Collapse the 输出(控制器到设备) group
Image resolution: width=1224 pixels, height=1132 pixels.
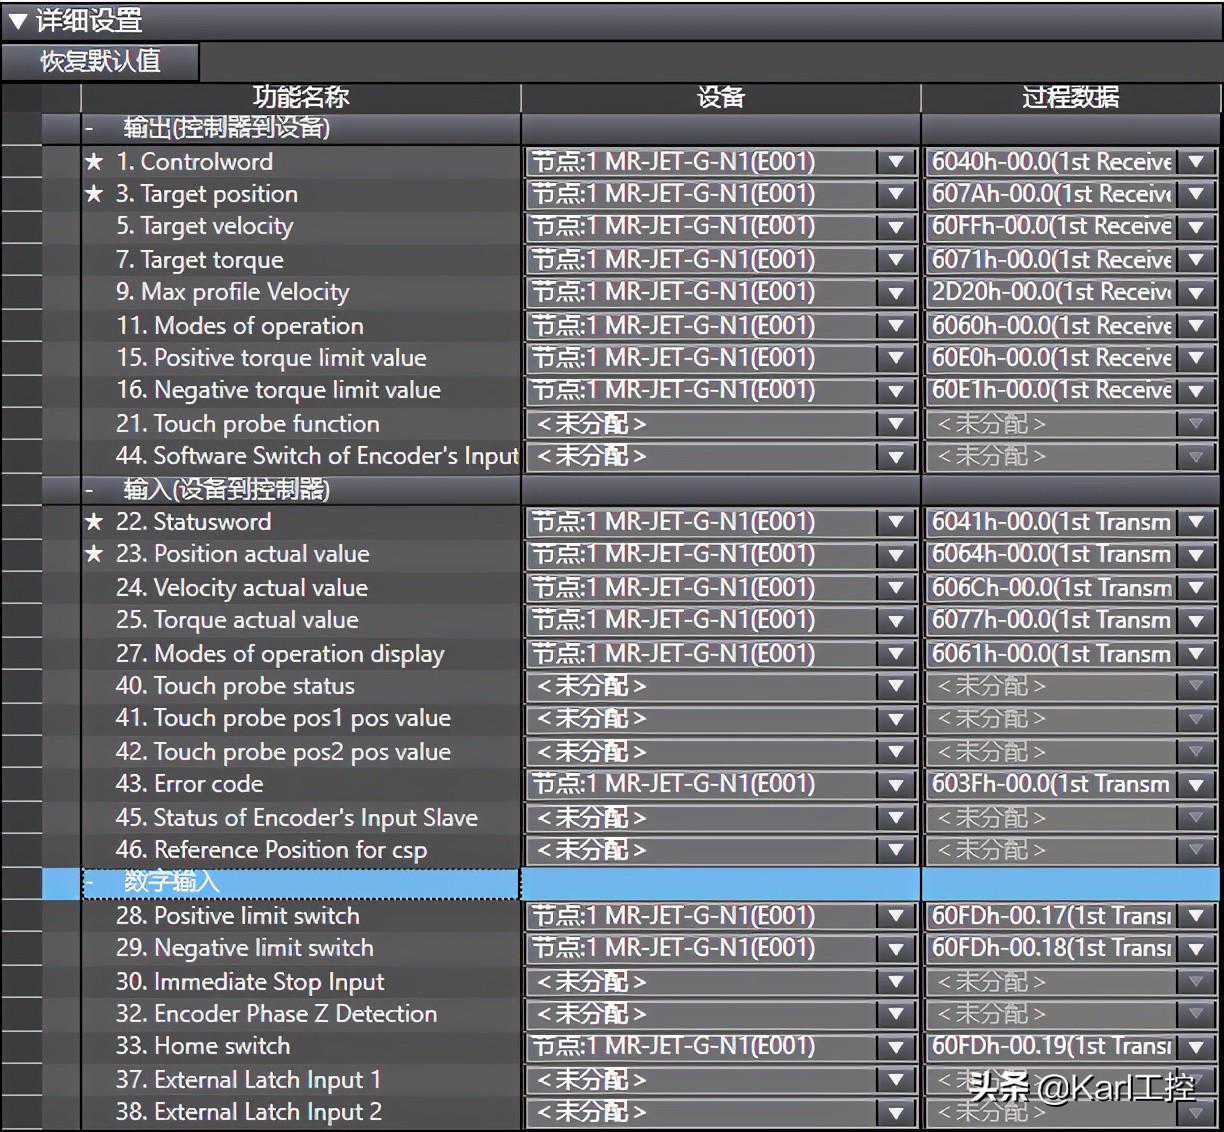click(x=90, y=128)
